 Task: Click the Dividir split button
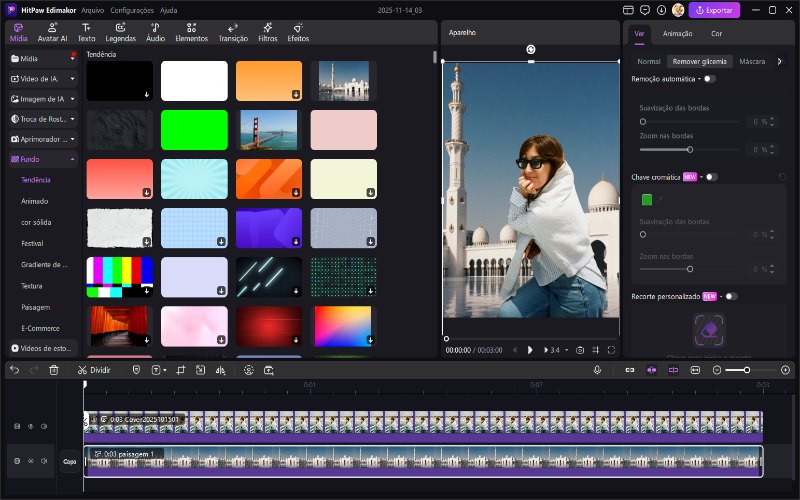(x=94, y=370)
